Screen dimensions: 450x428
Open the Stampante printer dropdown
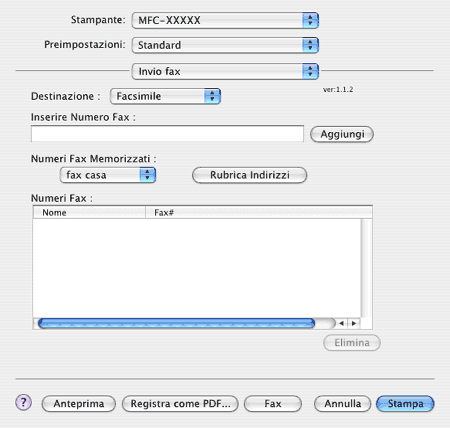(x=225, y=20)
